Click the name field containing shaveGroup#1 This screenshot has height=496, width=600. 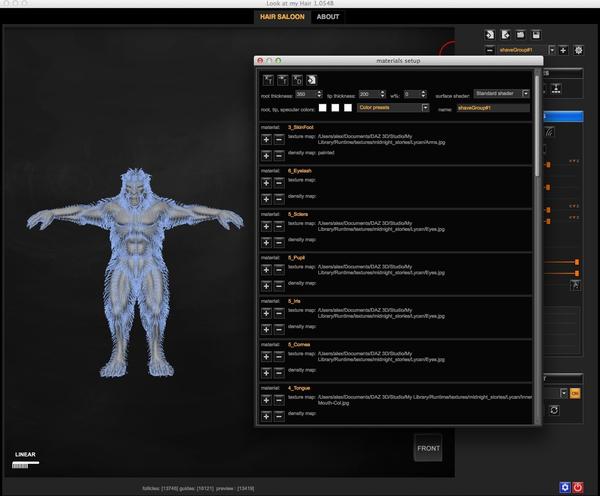493,108
